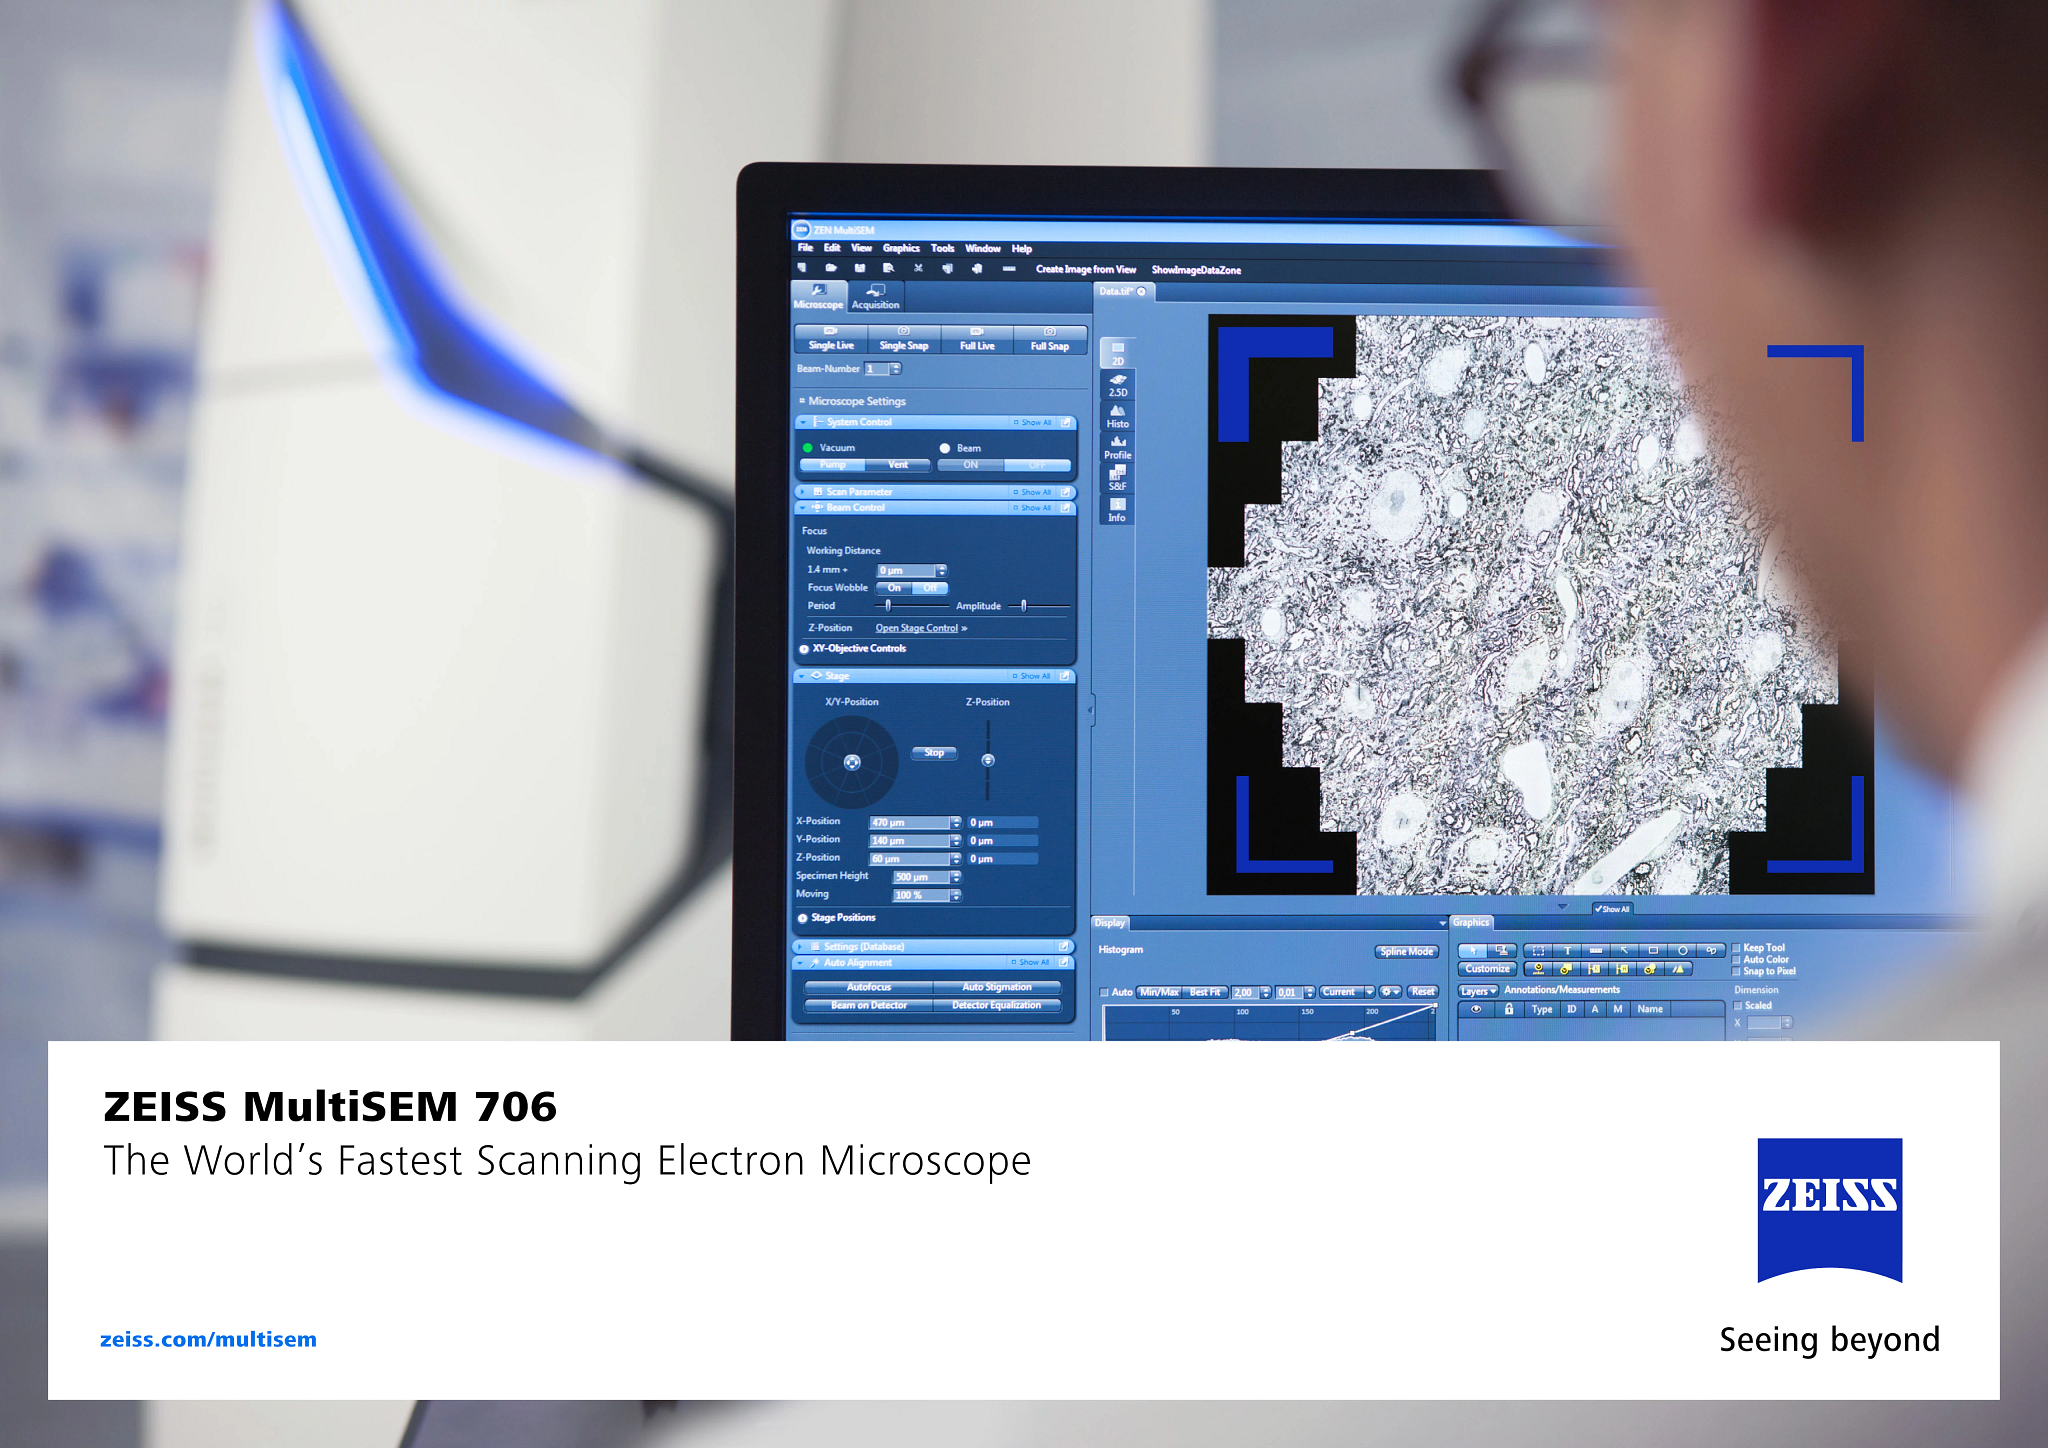The height and width of the screenshot is (1448, 2048).
Task: Open the Tools menu
Action: [x=942, y=248]
